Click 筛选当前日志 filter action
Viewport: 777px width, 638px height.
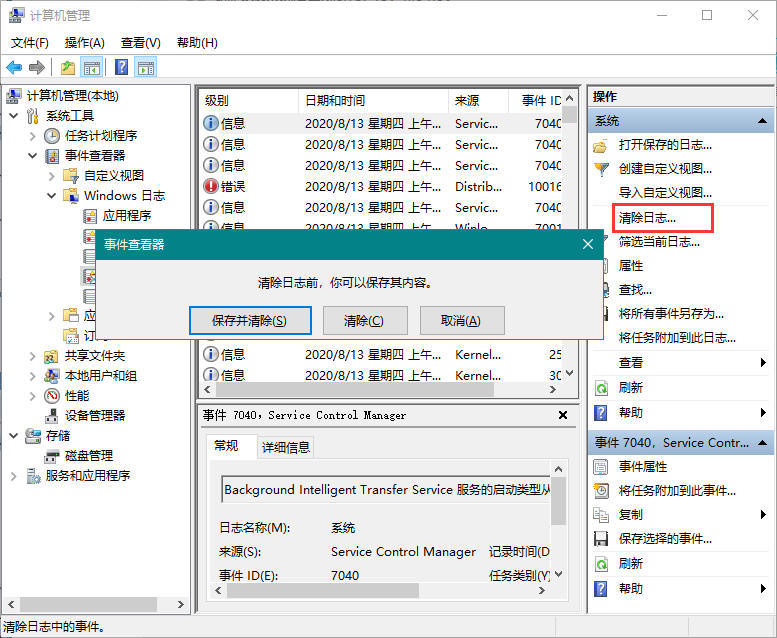point(658,241)
